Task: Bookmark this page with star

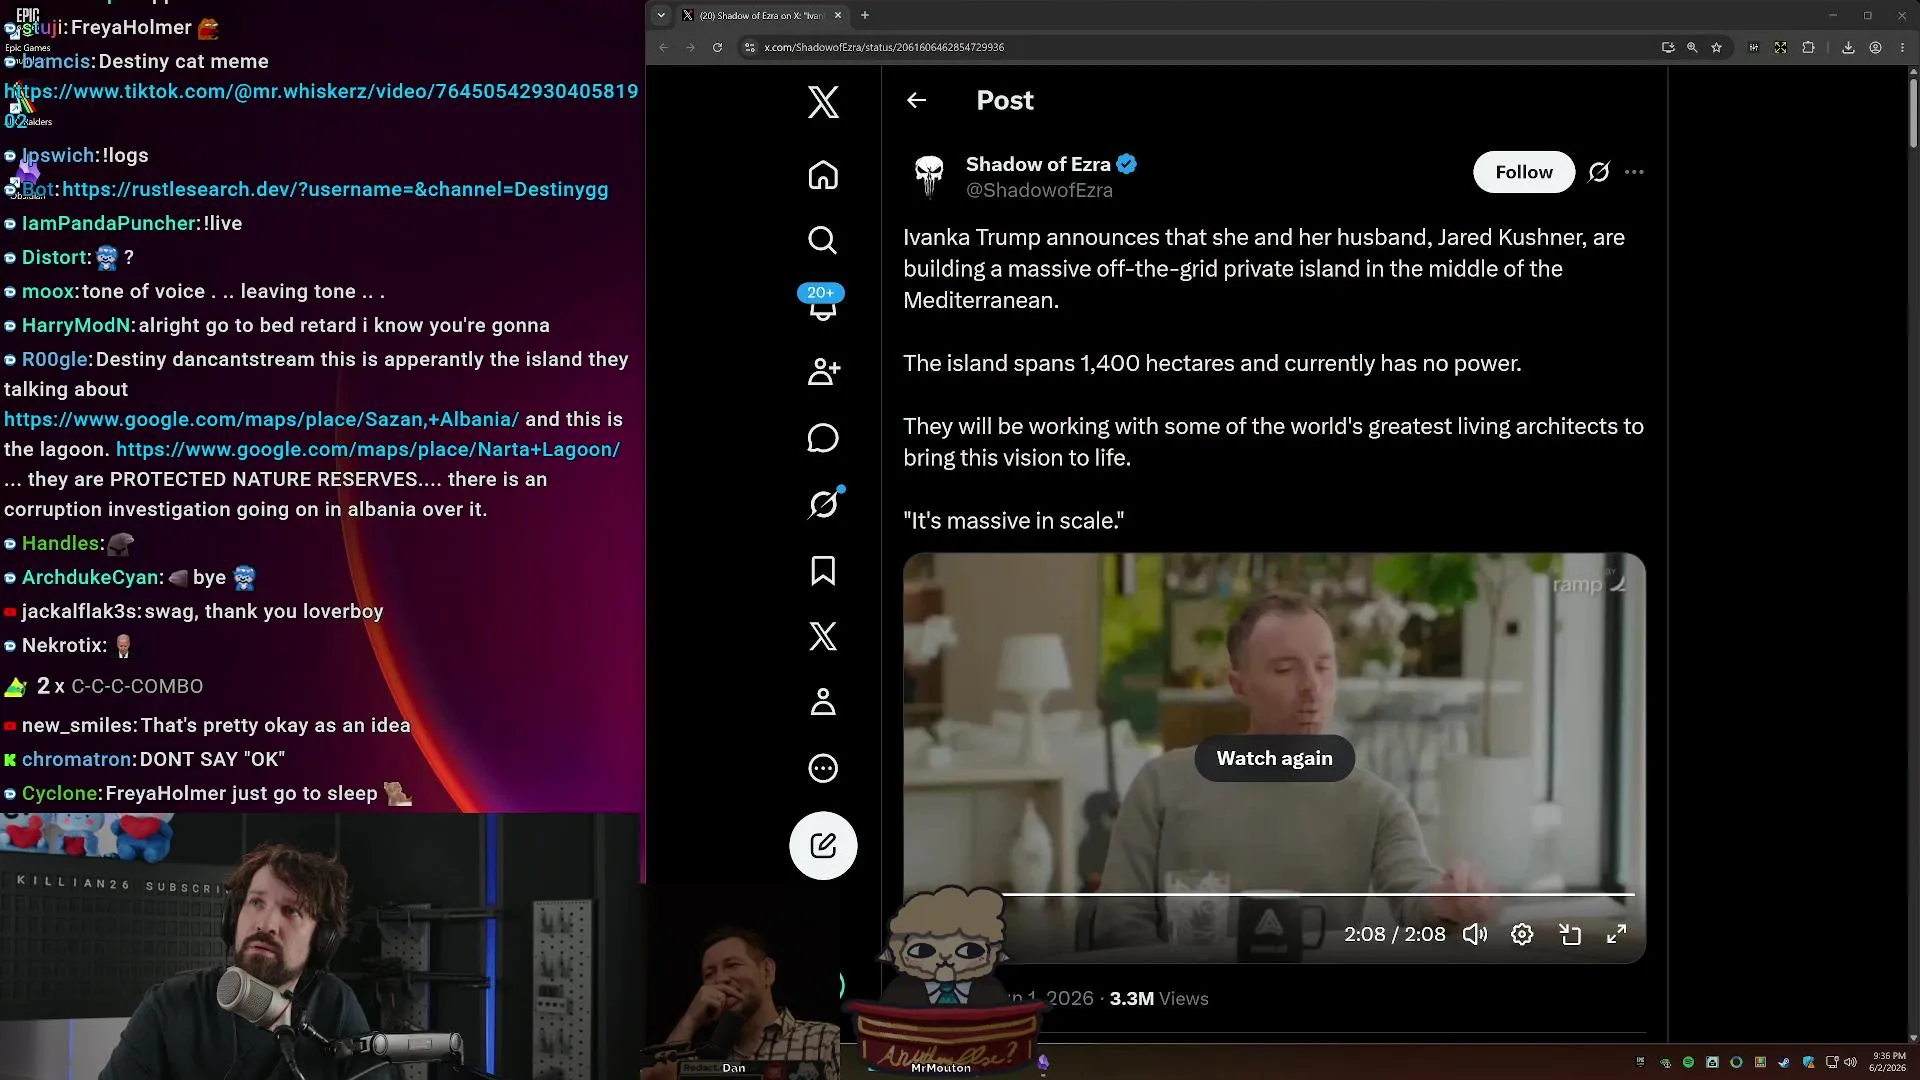Action: [x=1717, y=47]
